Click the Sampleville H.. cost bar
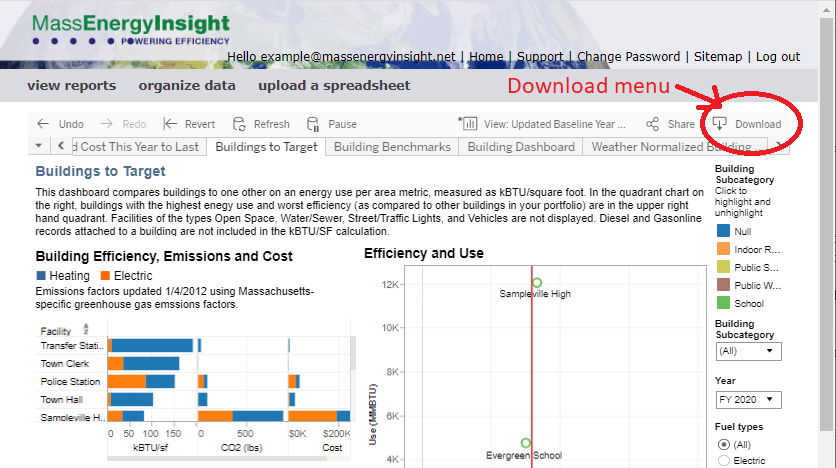This screenshot has height=468, width=836. 319,416
